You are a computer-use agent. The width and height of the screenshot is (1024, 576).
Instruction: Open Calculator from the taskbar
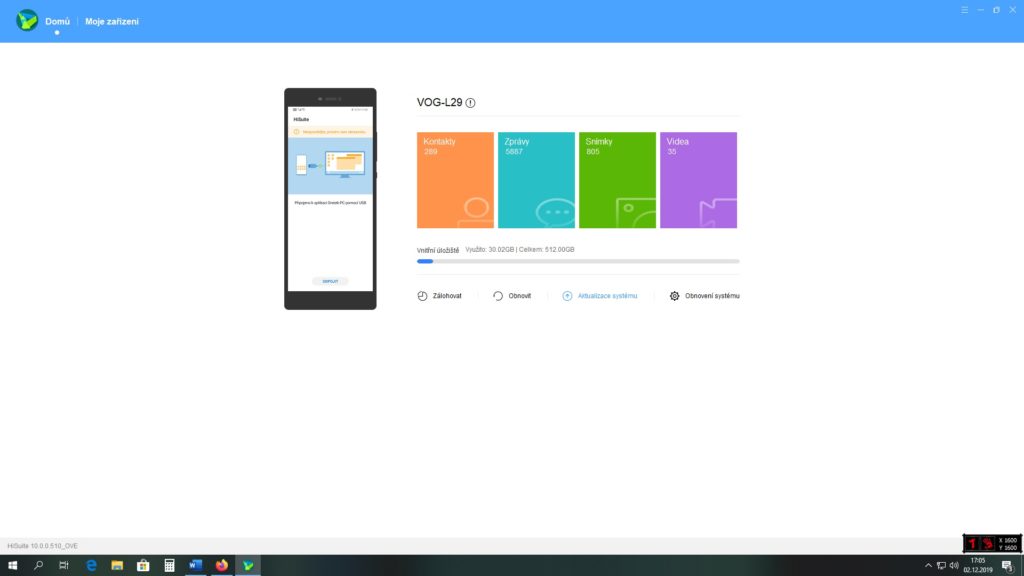(x=169, y=566)
